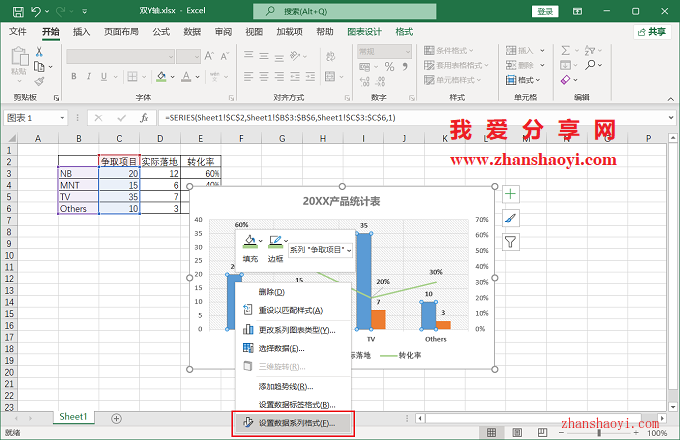Click the zoom slider in status bar
The width and height of the screenshot is (680, 440).
[599, 433]
